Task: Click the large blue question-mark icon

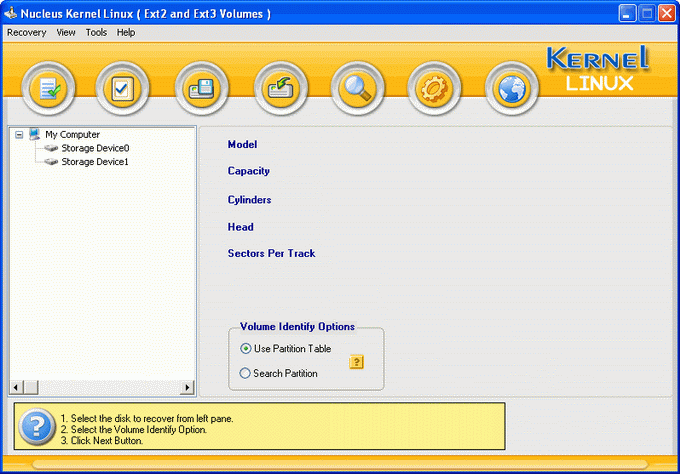Action: 37,427
